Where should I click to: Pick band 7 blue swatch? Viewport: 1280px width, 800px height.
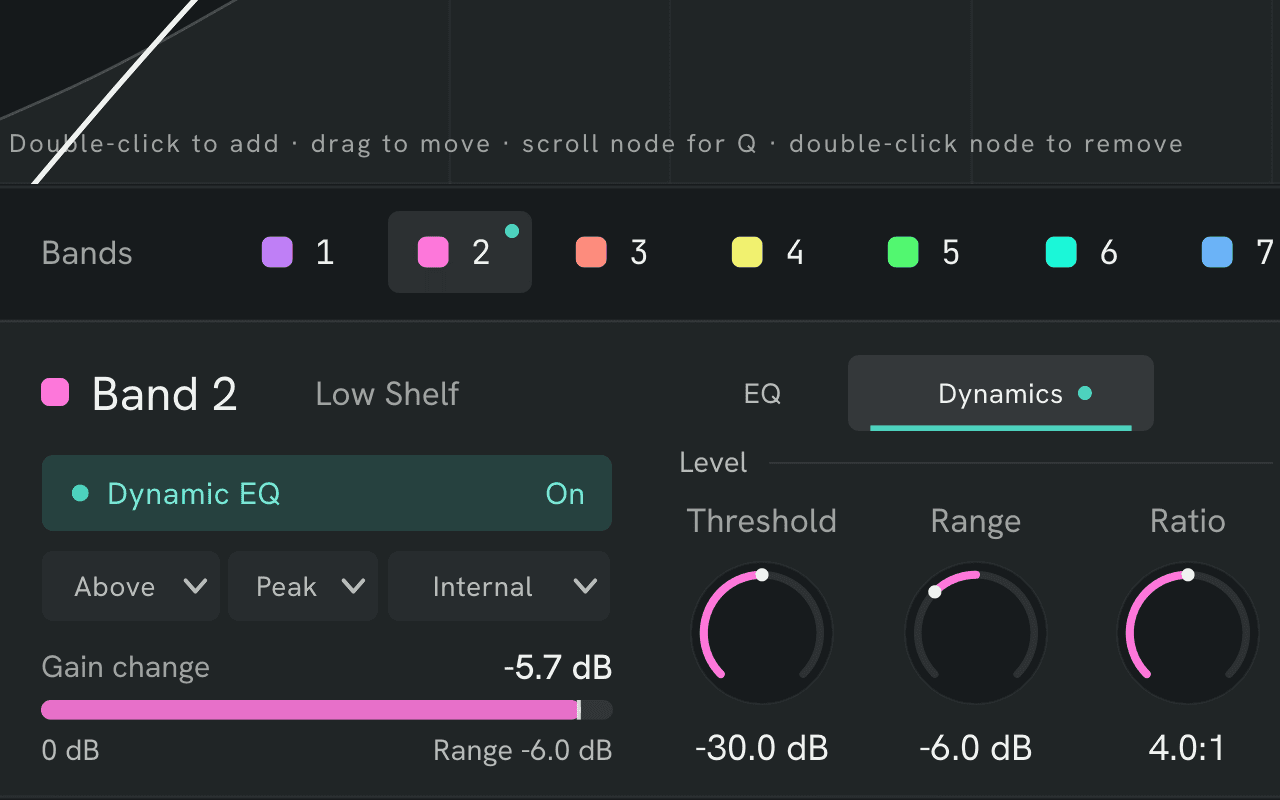pyautogui.click(x=1217, y=252)
